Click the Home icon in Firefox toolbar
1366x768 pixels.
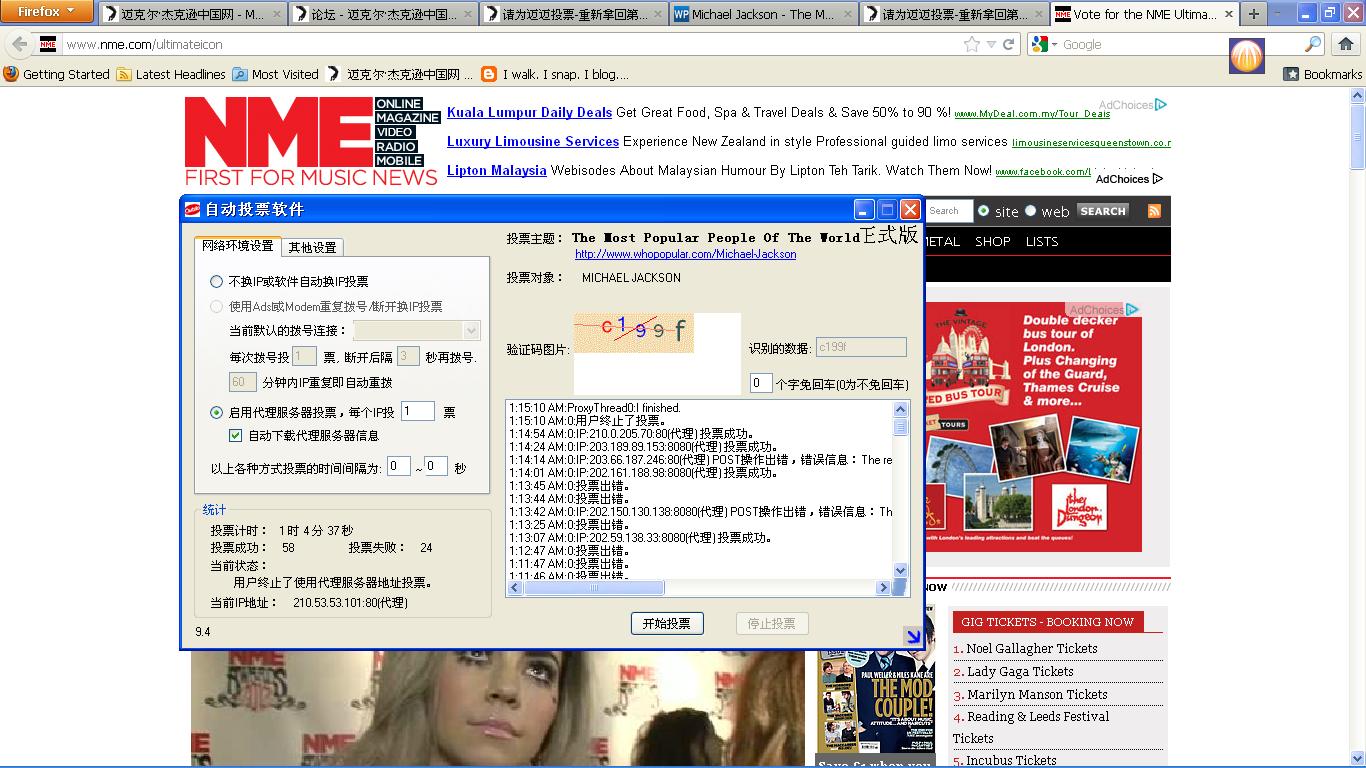1345,45
